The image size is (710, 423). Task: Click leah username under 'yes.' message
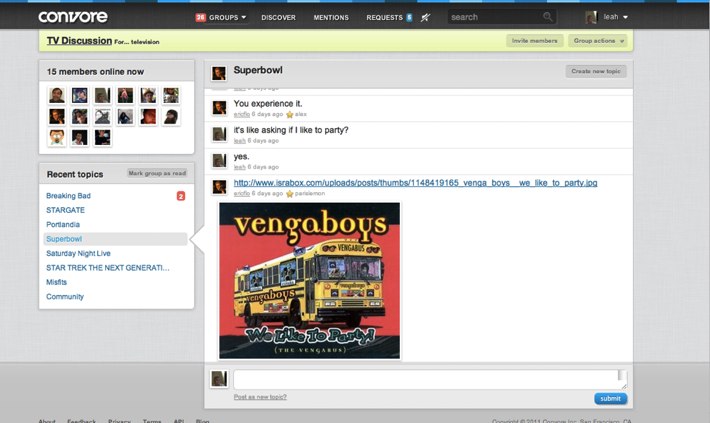point(240,167)
